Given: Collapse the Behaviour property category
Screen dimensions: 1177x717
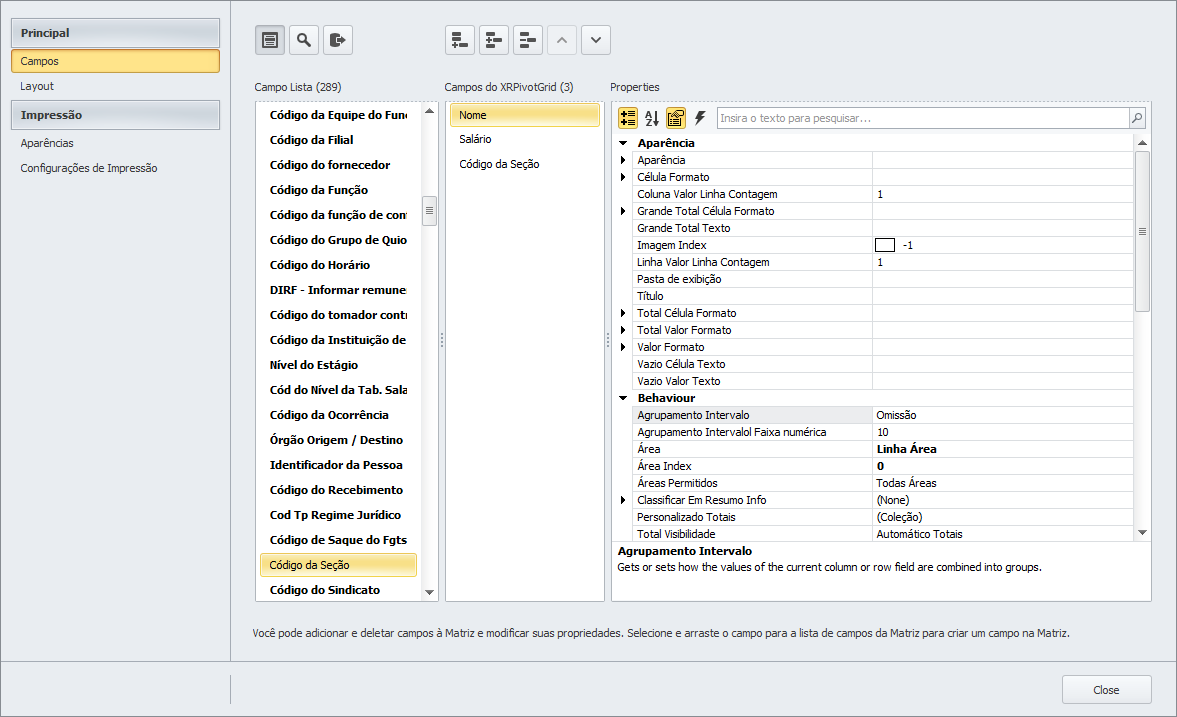Looking at the screenshot, I should [x=623, y=398].
